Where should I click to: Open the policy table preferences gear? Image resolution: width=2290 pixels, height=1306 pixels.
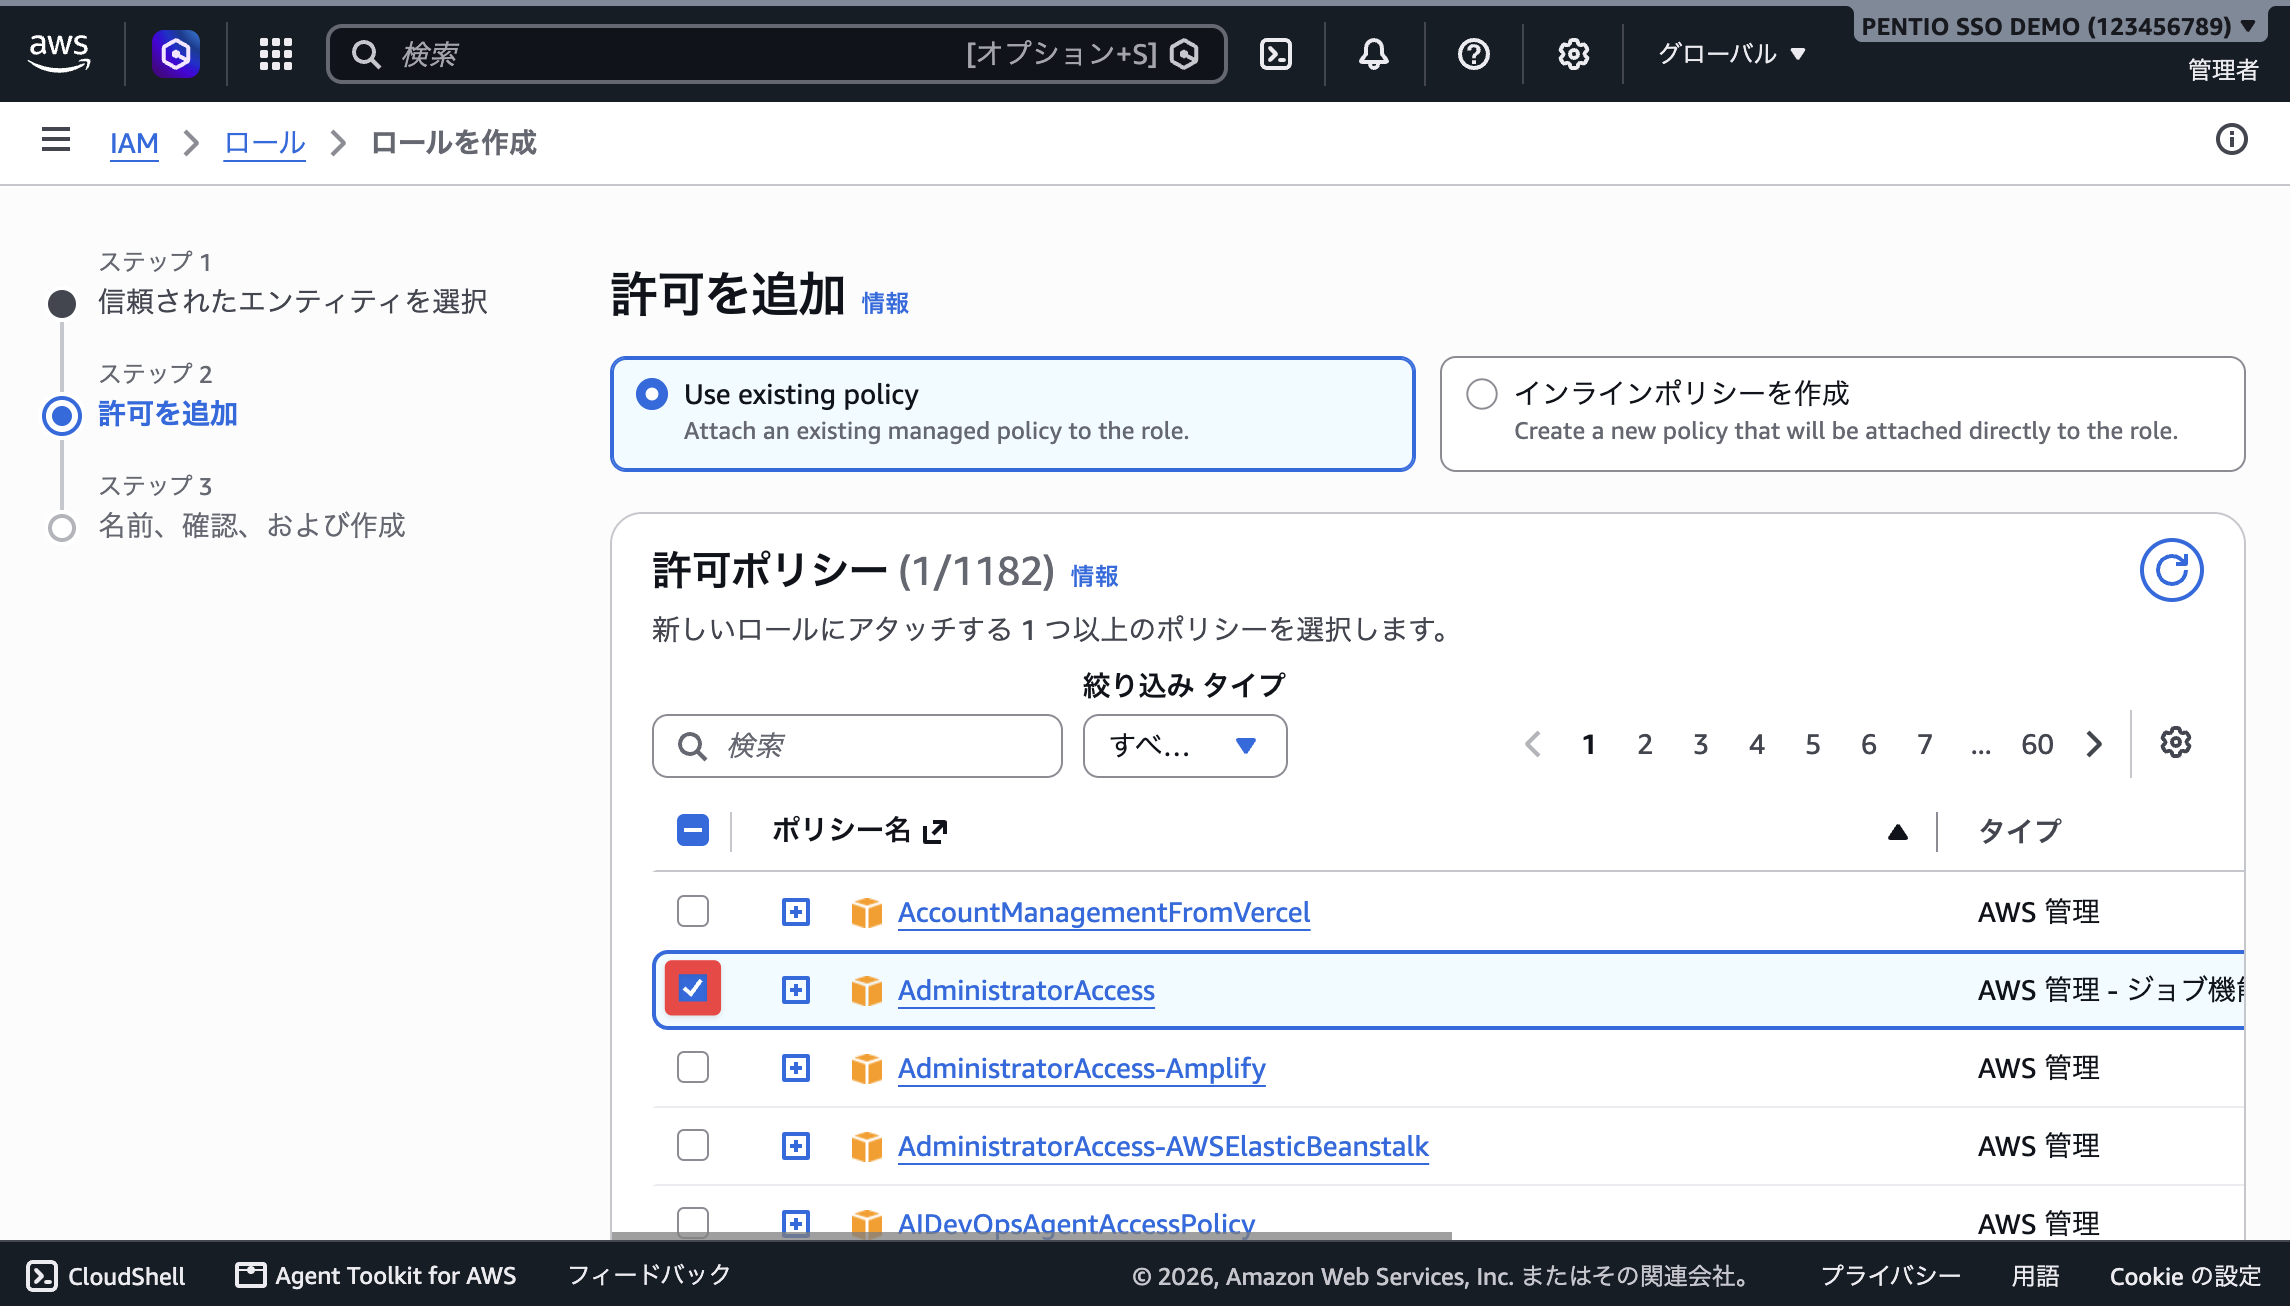click(2176, 743)
